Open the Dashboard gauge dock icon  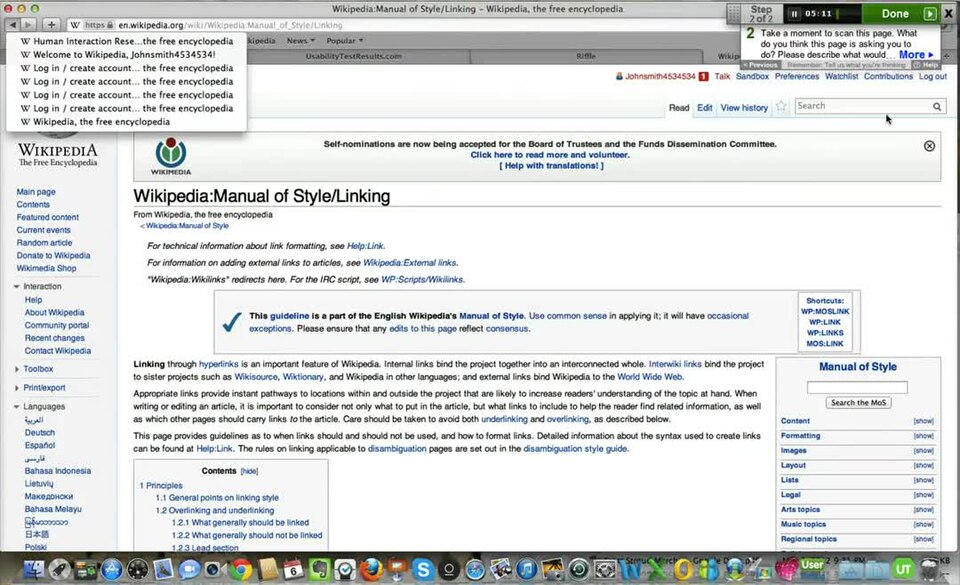(137, 570)
